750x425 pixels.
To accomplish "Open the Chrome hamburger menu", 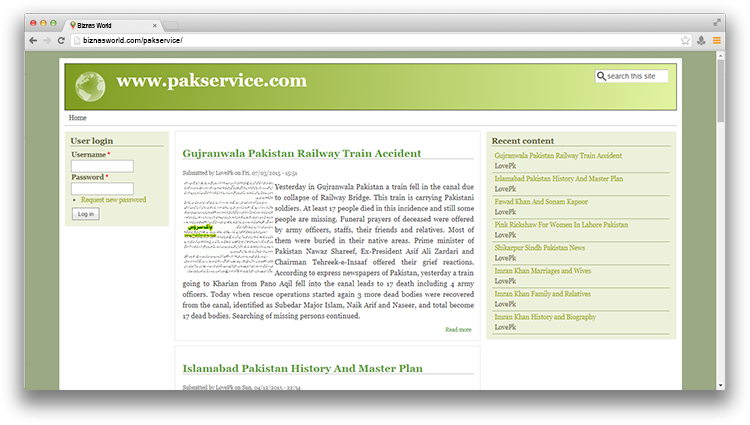I will [716, 40].
